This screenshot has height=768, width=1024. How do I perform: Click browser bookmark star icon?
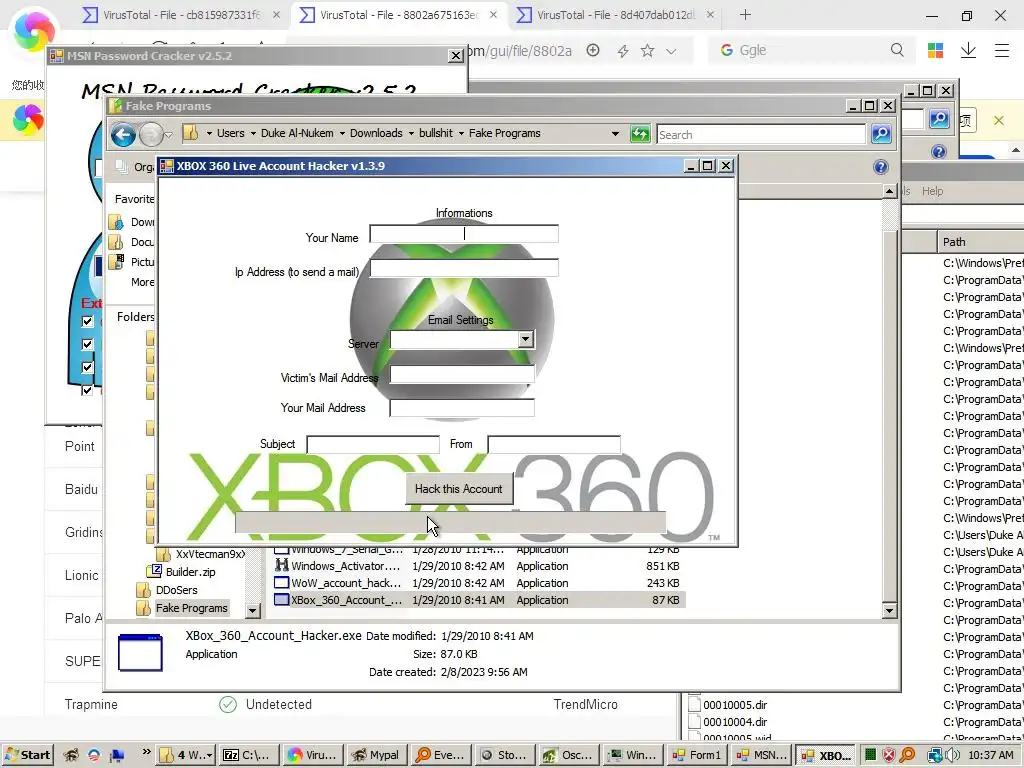click(647, 50)
